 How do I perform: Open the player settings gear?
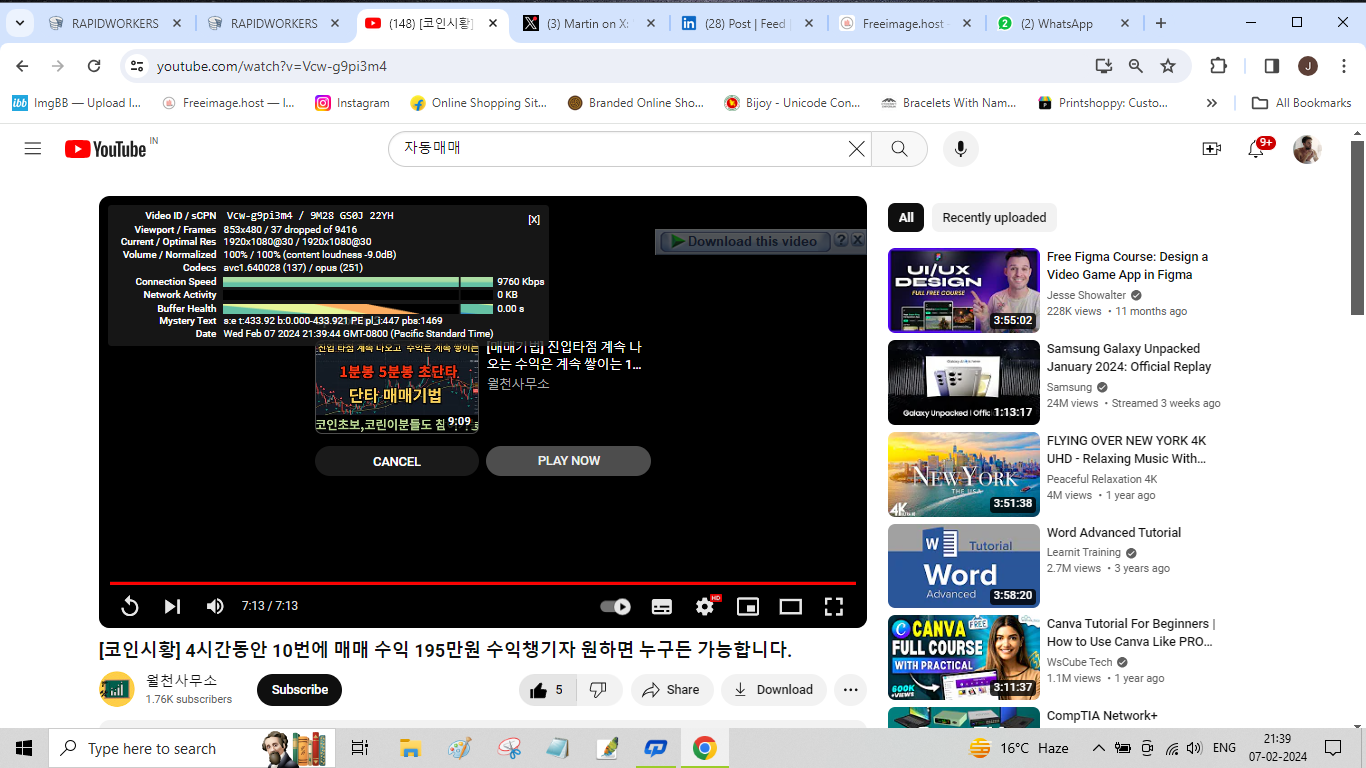tap(705, 606)
